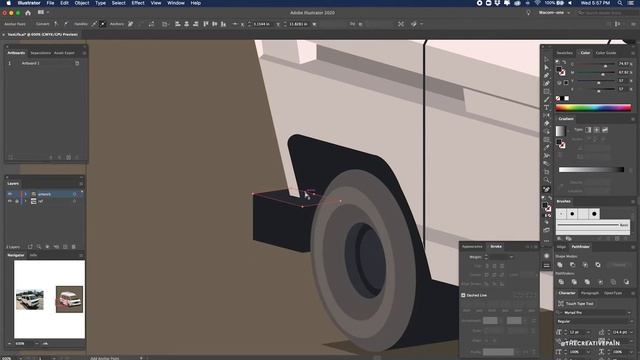Open Layers panel options menu

[x=81, y=184]
